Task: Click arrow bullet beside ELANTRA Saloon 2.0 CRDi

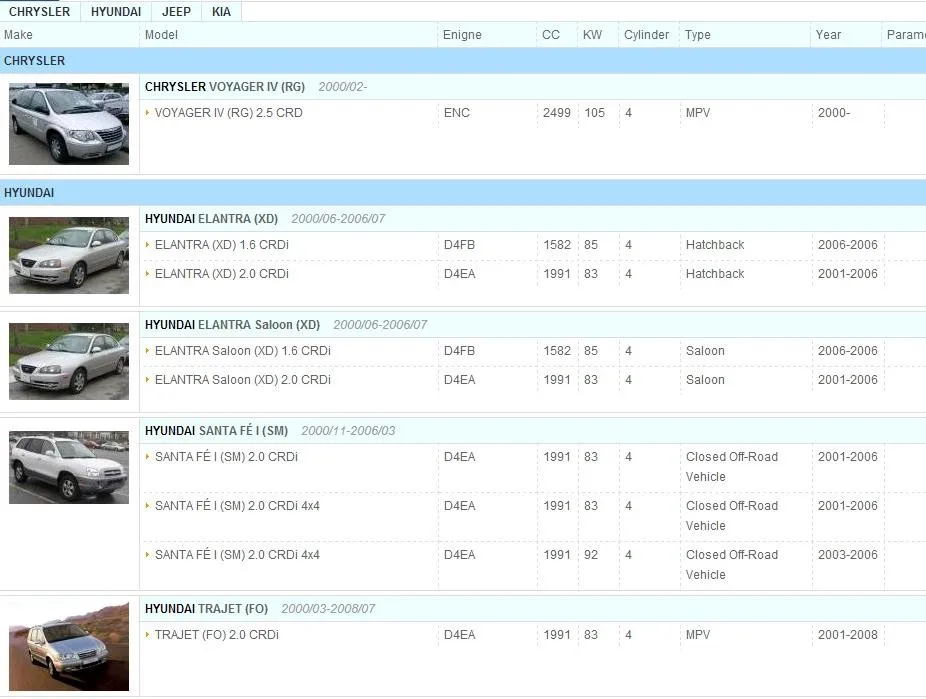Action: tap(147, 379)
